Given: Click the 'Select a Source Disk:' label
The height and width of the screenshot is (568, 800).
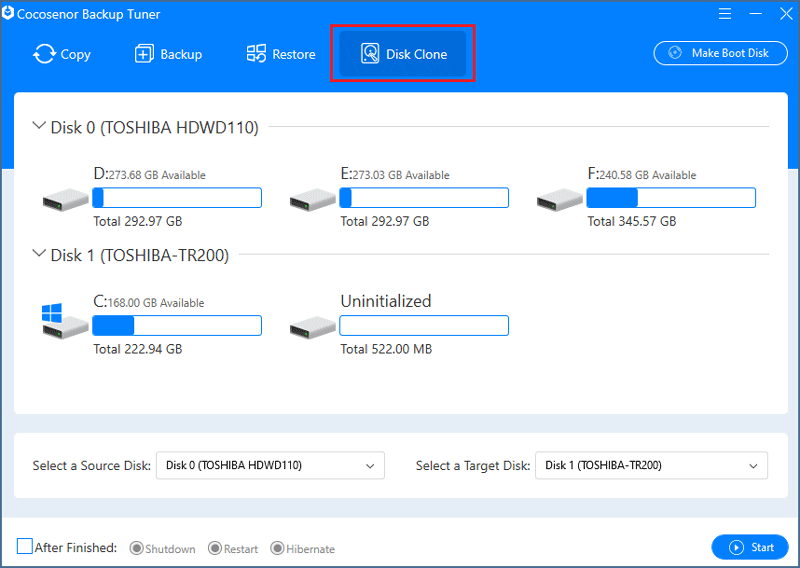Looking at the screenshot, I should 92,466.
